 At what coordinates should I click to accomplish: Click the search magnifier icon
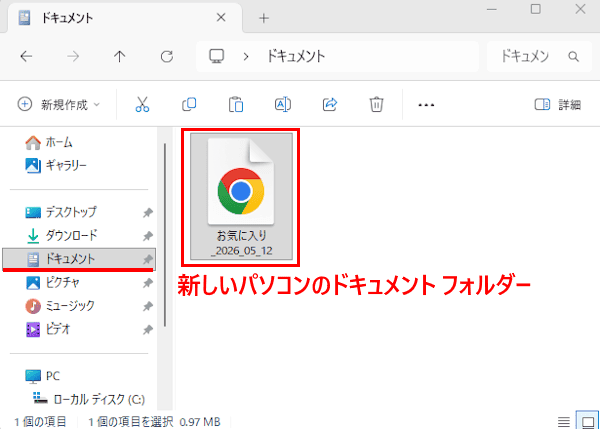click(x=573, y=57)
